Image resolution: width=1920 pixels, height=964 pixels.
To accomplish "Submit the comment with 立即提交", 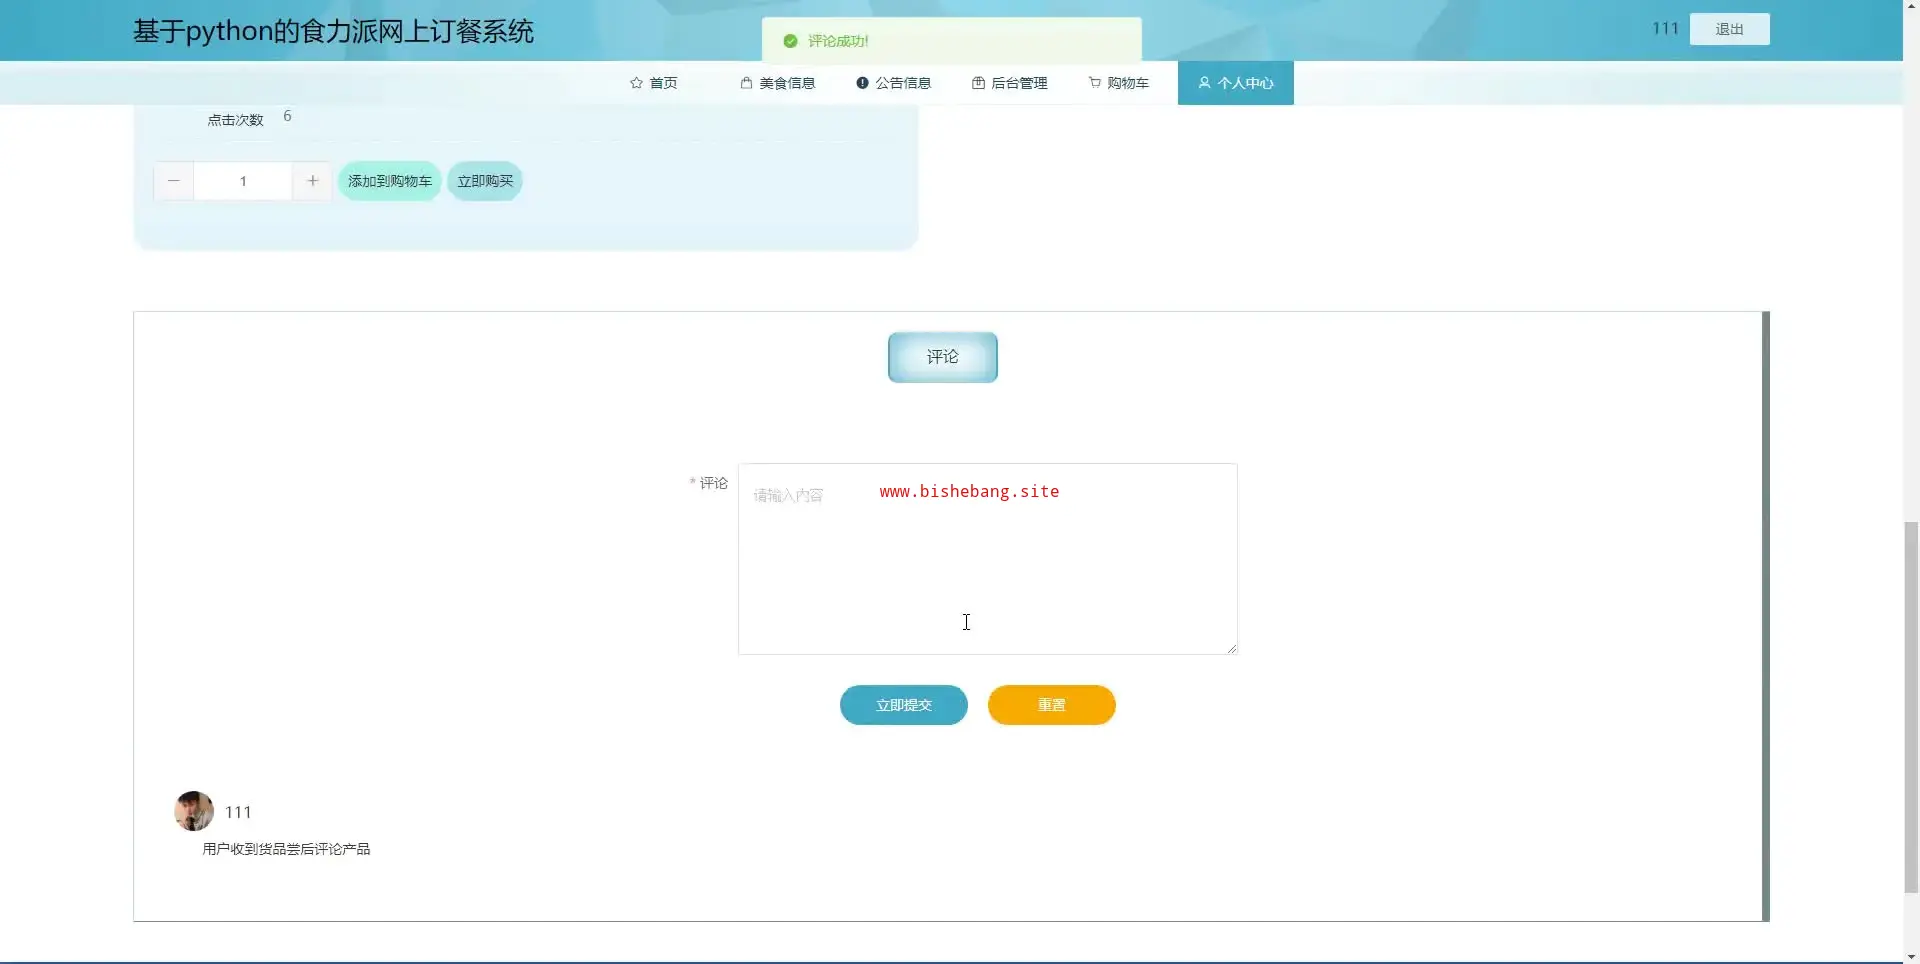I will 903,705.
